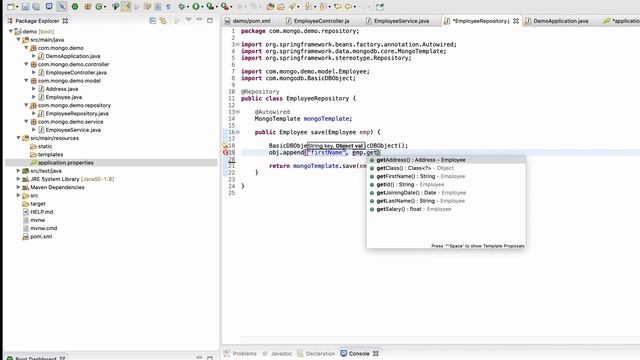Viewport: 640px width, 360px height.
Task: Select getId() autocomplete proposal
Action: coord(446,184)
